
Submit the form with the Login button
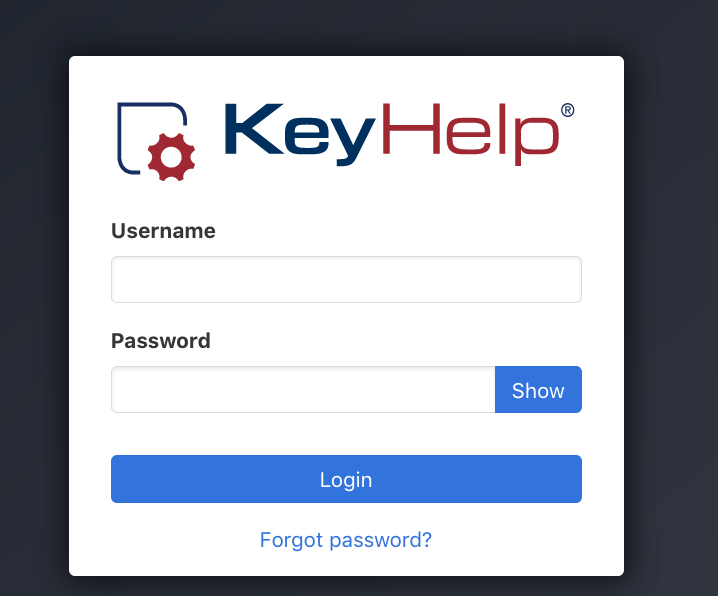346,479
